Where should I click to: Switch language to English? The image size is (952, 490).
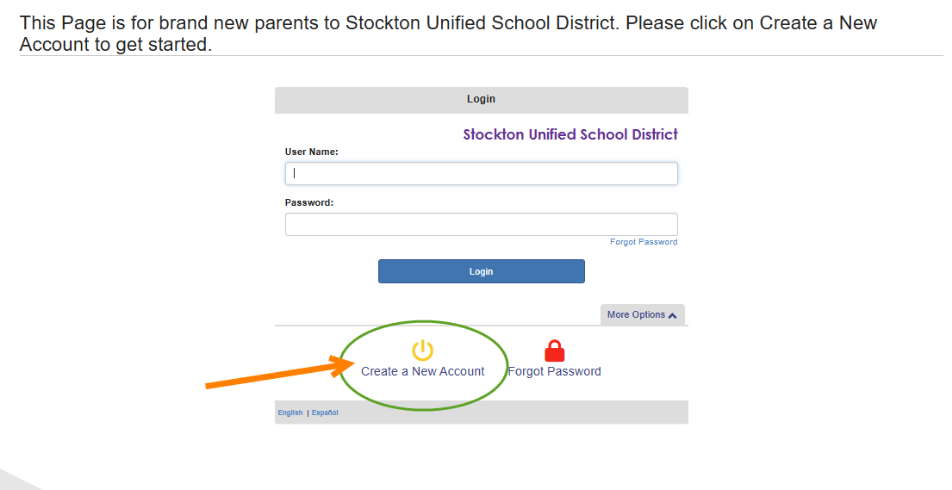point(290,413)
